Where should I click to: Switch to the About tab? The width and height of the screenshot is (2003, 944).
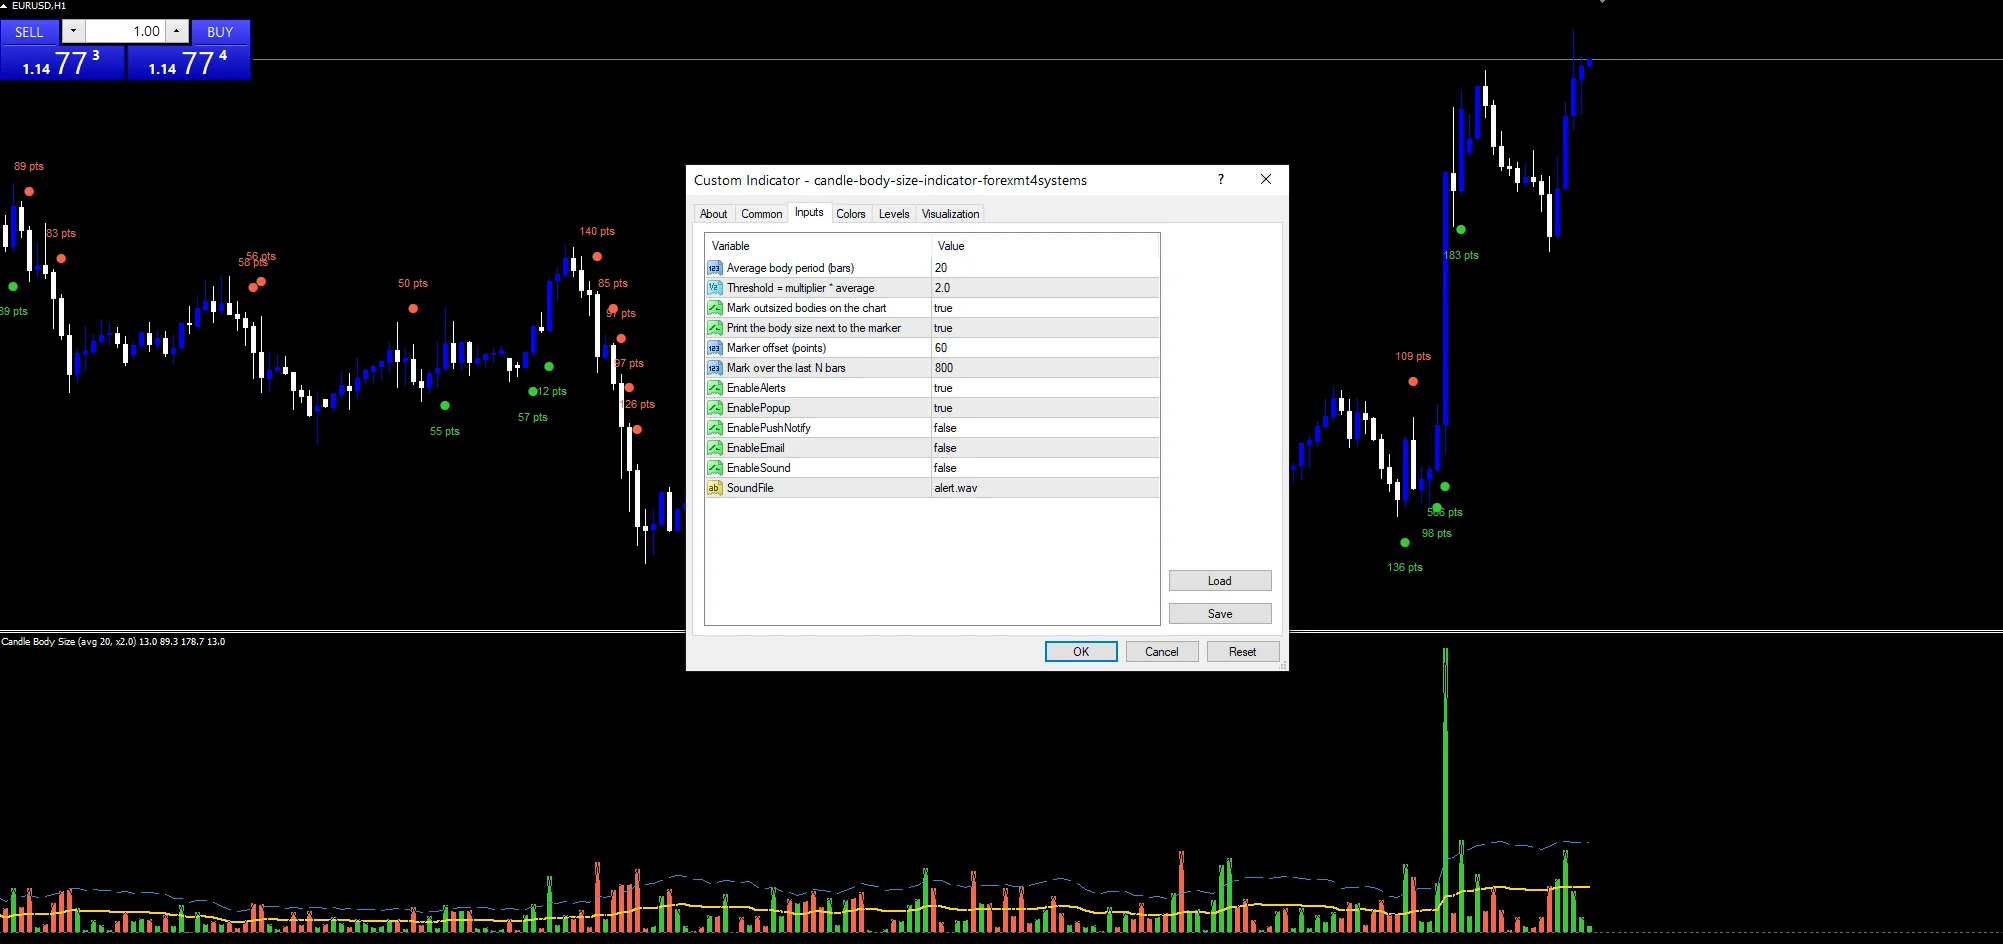click(714, 214)
